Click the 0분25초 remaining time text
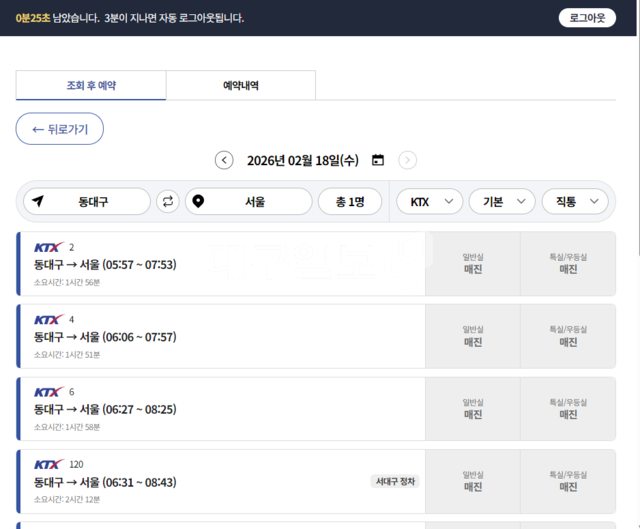The height and width of the screenshot is (529, 640). pos(33,18)
